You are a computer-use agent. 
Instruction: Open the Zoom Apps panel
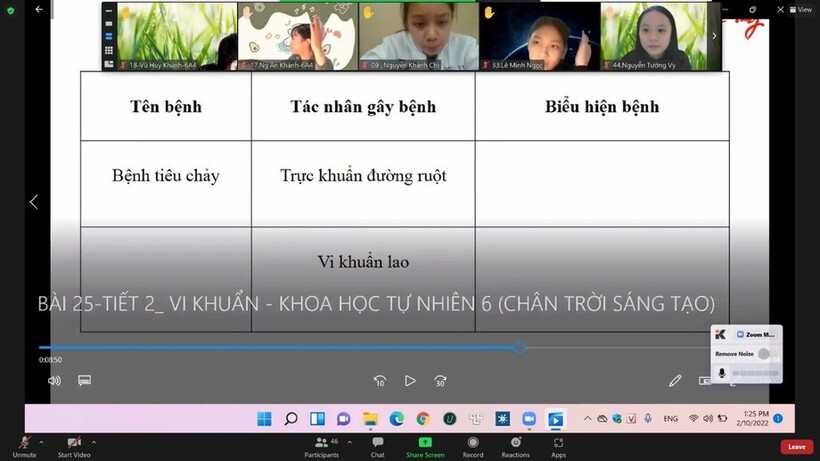click(558, 443)
